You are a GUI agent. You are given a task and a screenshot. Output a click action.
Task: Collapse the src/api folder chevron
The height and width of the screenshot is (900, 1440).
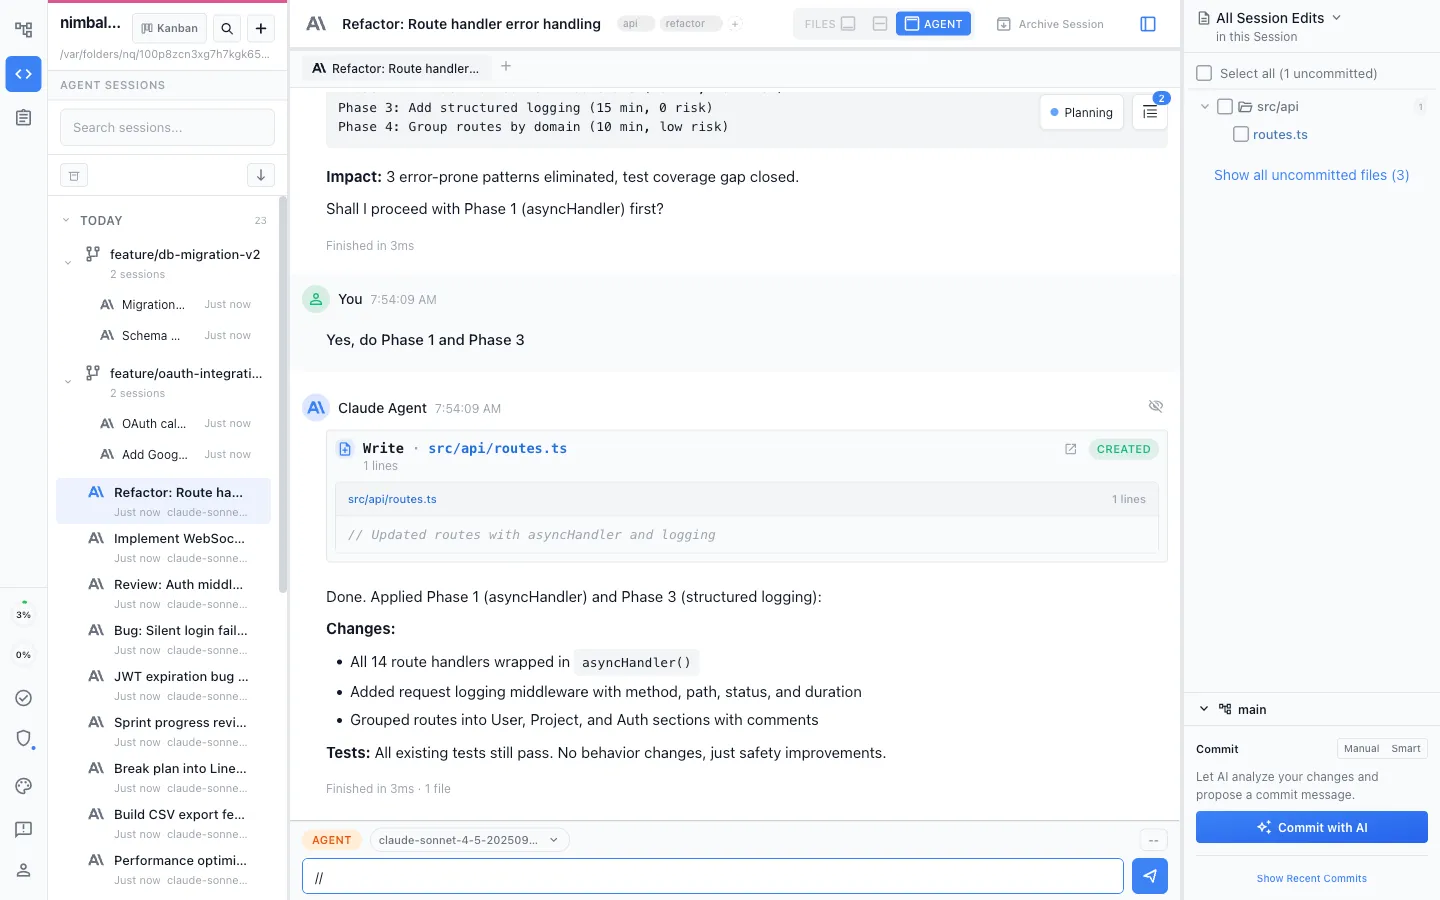[1204, 106]
